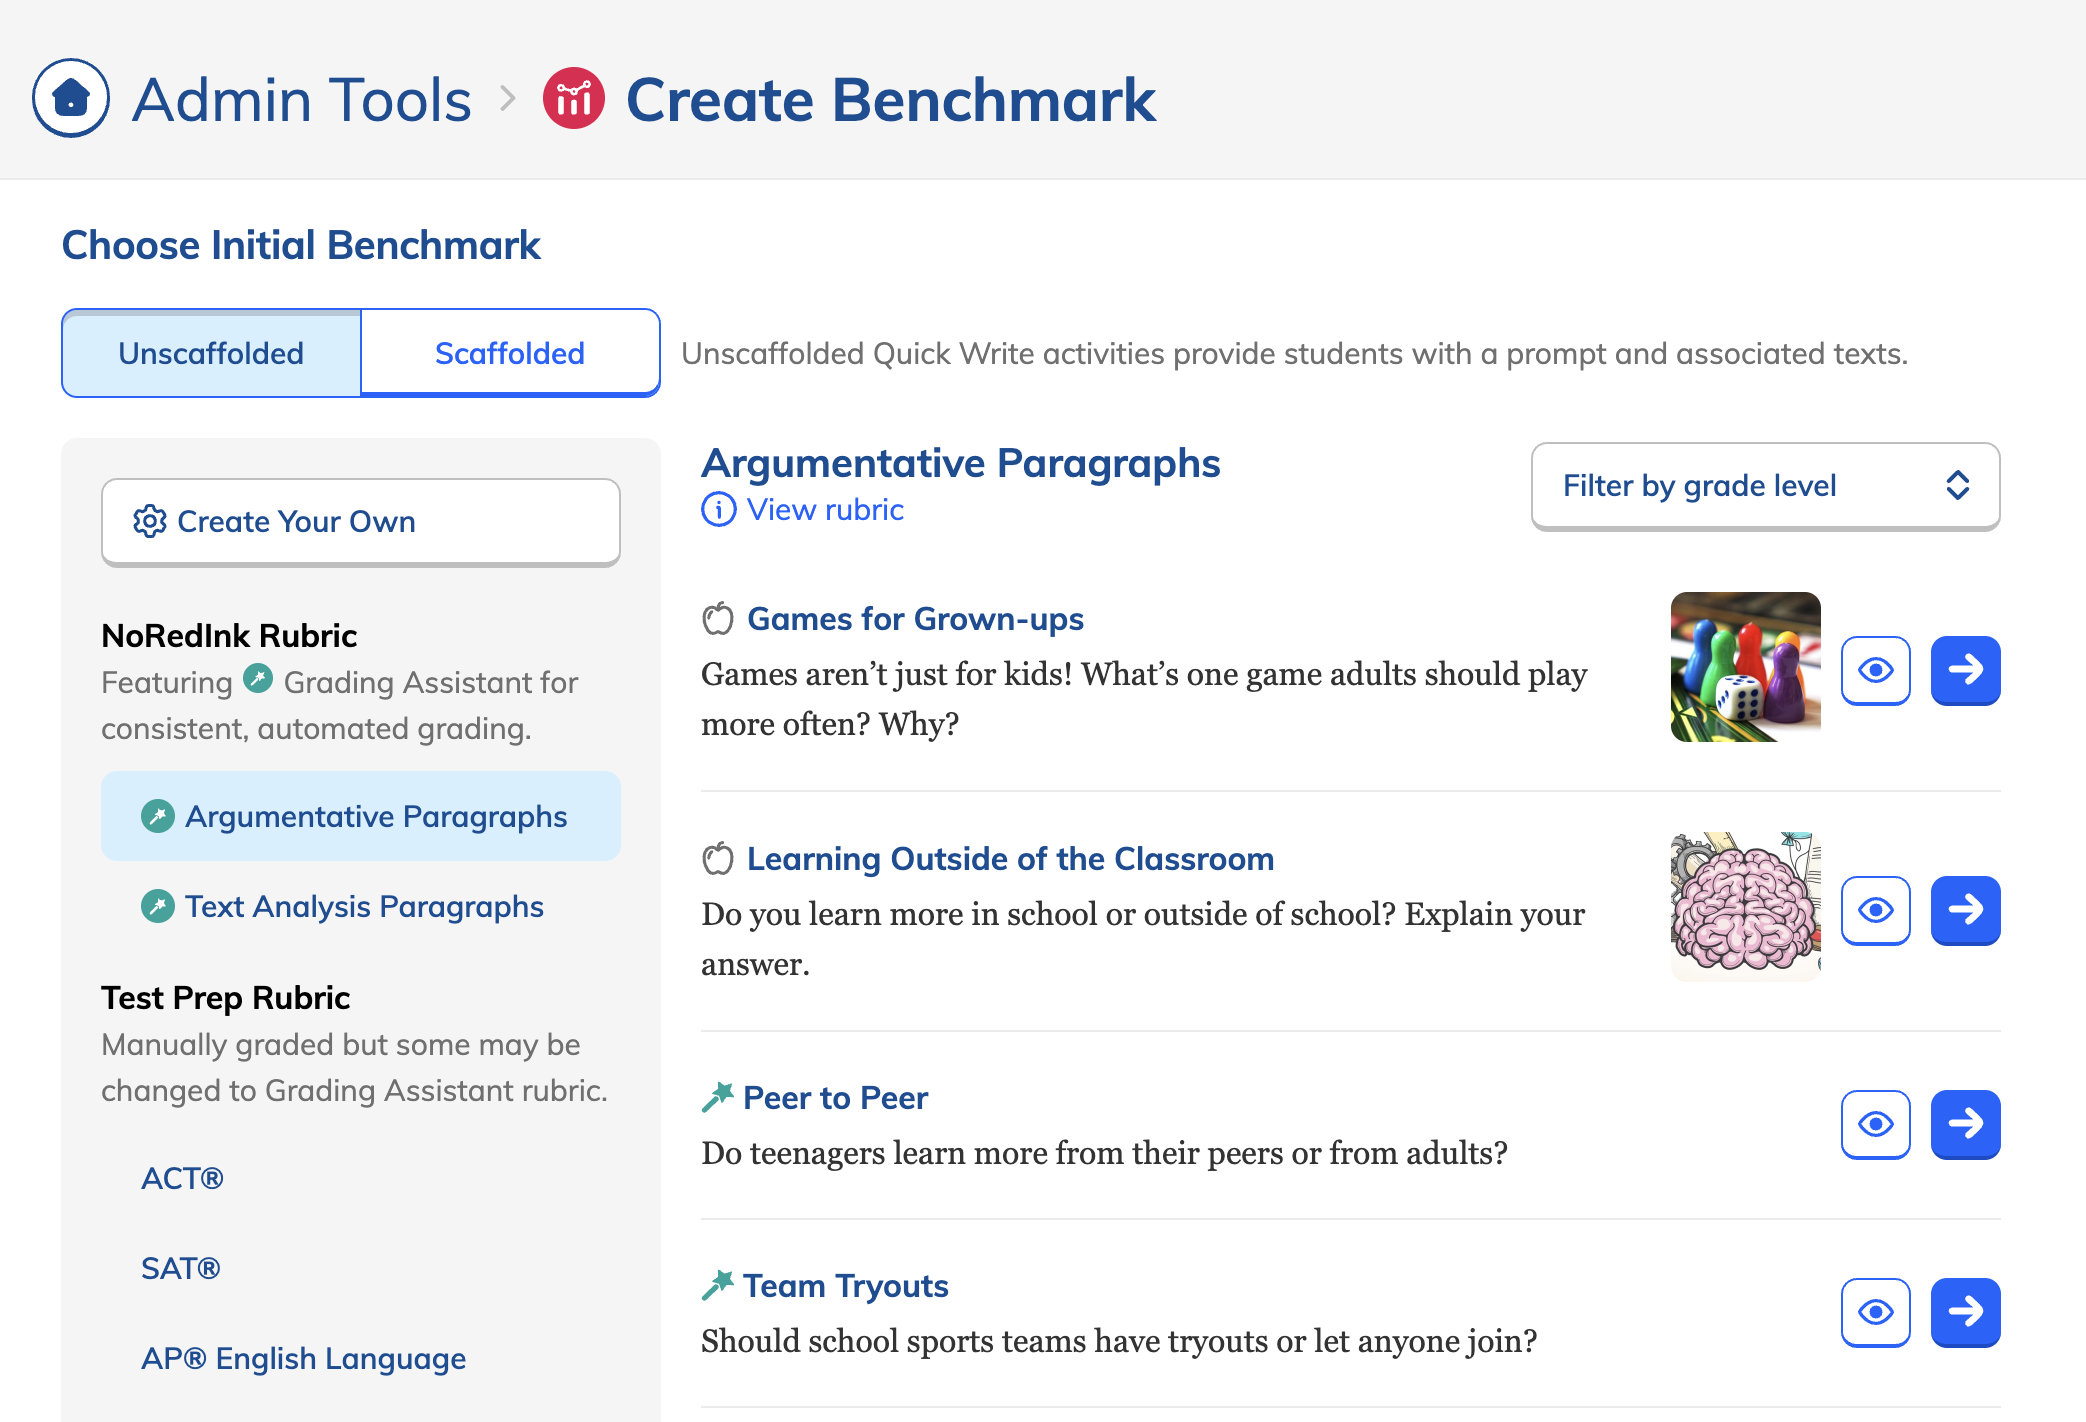
Task: Open Text Analysis Paragraphs in sidebar
Action: (363, 906)
